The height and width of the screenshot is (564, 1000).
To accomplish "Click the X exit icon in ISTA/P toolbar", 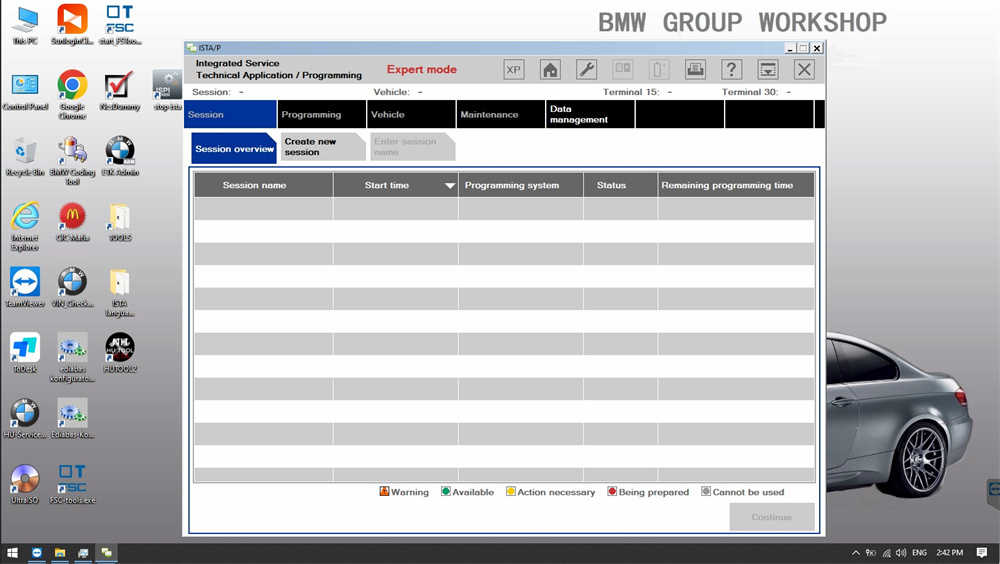I will [x=804, y=70].
